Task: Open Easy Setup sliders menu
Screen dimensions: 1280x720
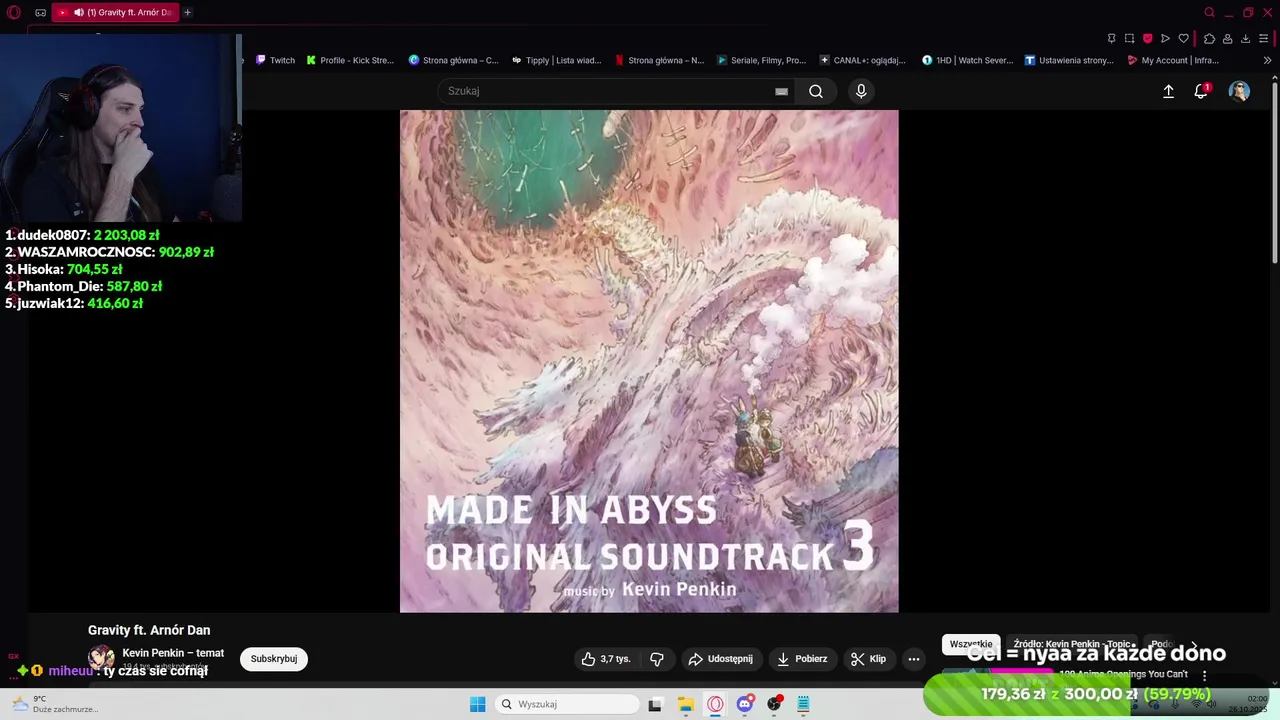Action: pos(1264,39)
